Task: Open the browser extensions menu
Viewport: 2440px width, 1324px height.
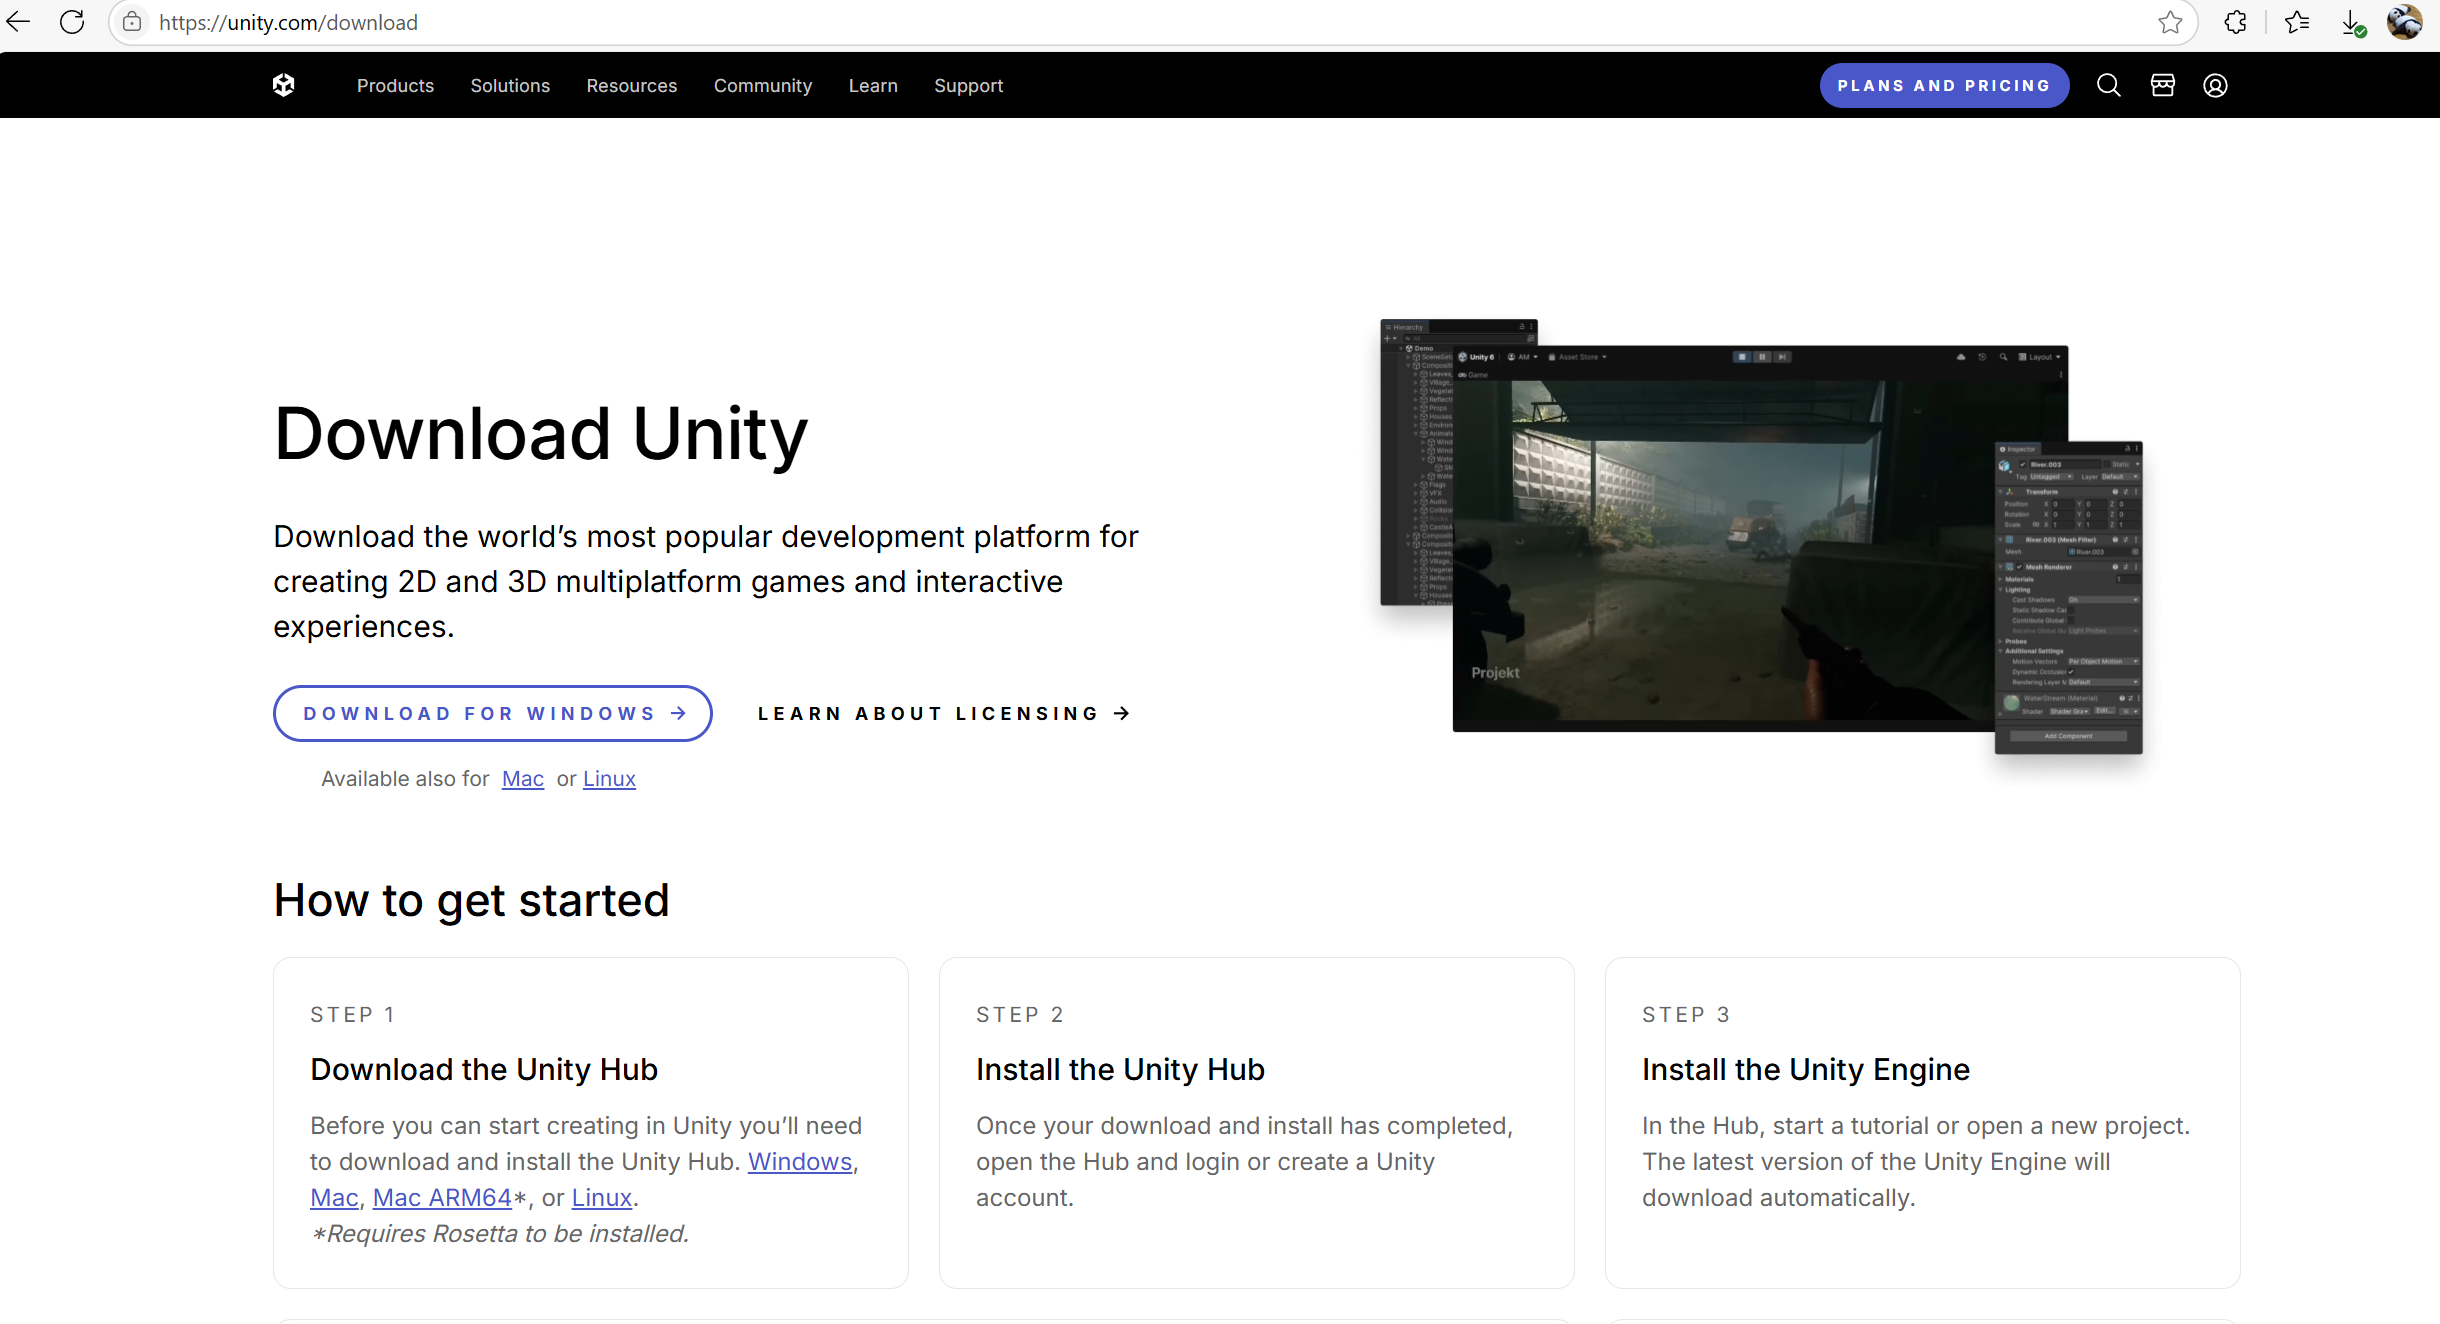Action: (2236, 21)
